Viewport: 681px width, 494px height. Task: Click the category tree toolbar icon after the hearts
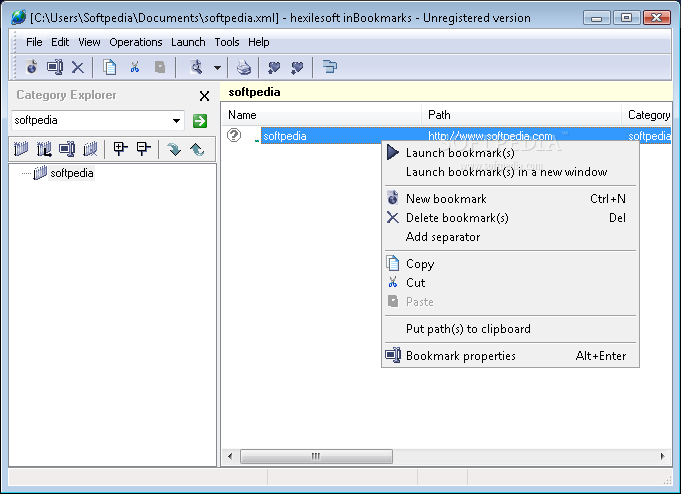click(x=330, y=67)
